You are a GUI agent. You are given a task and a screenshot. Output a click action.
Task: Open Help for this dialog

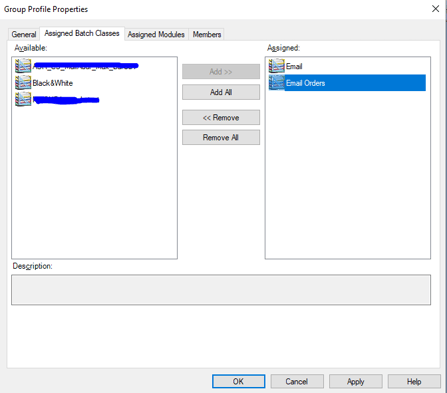coord(414,381)
